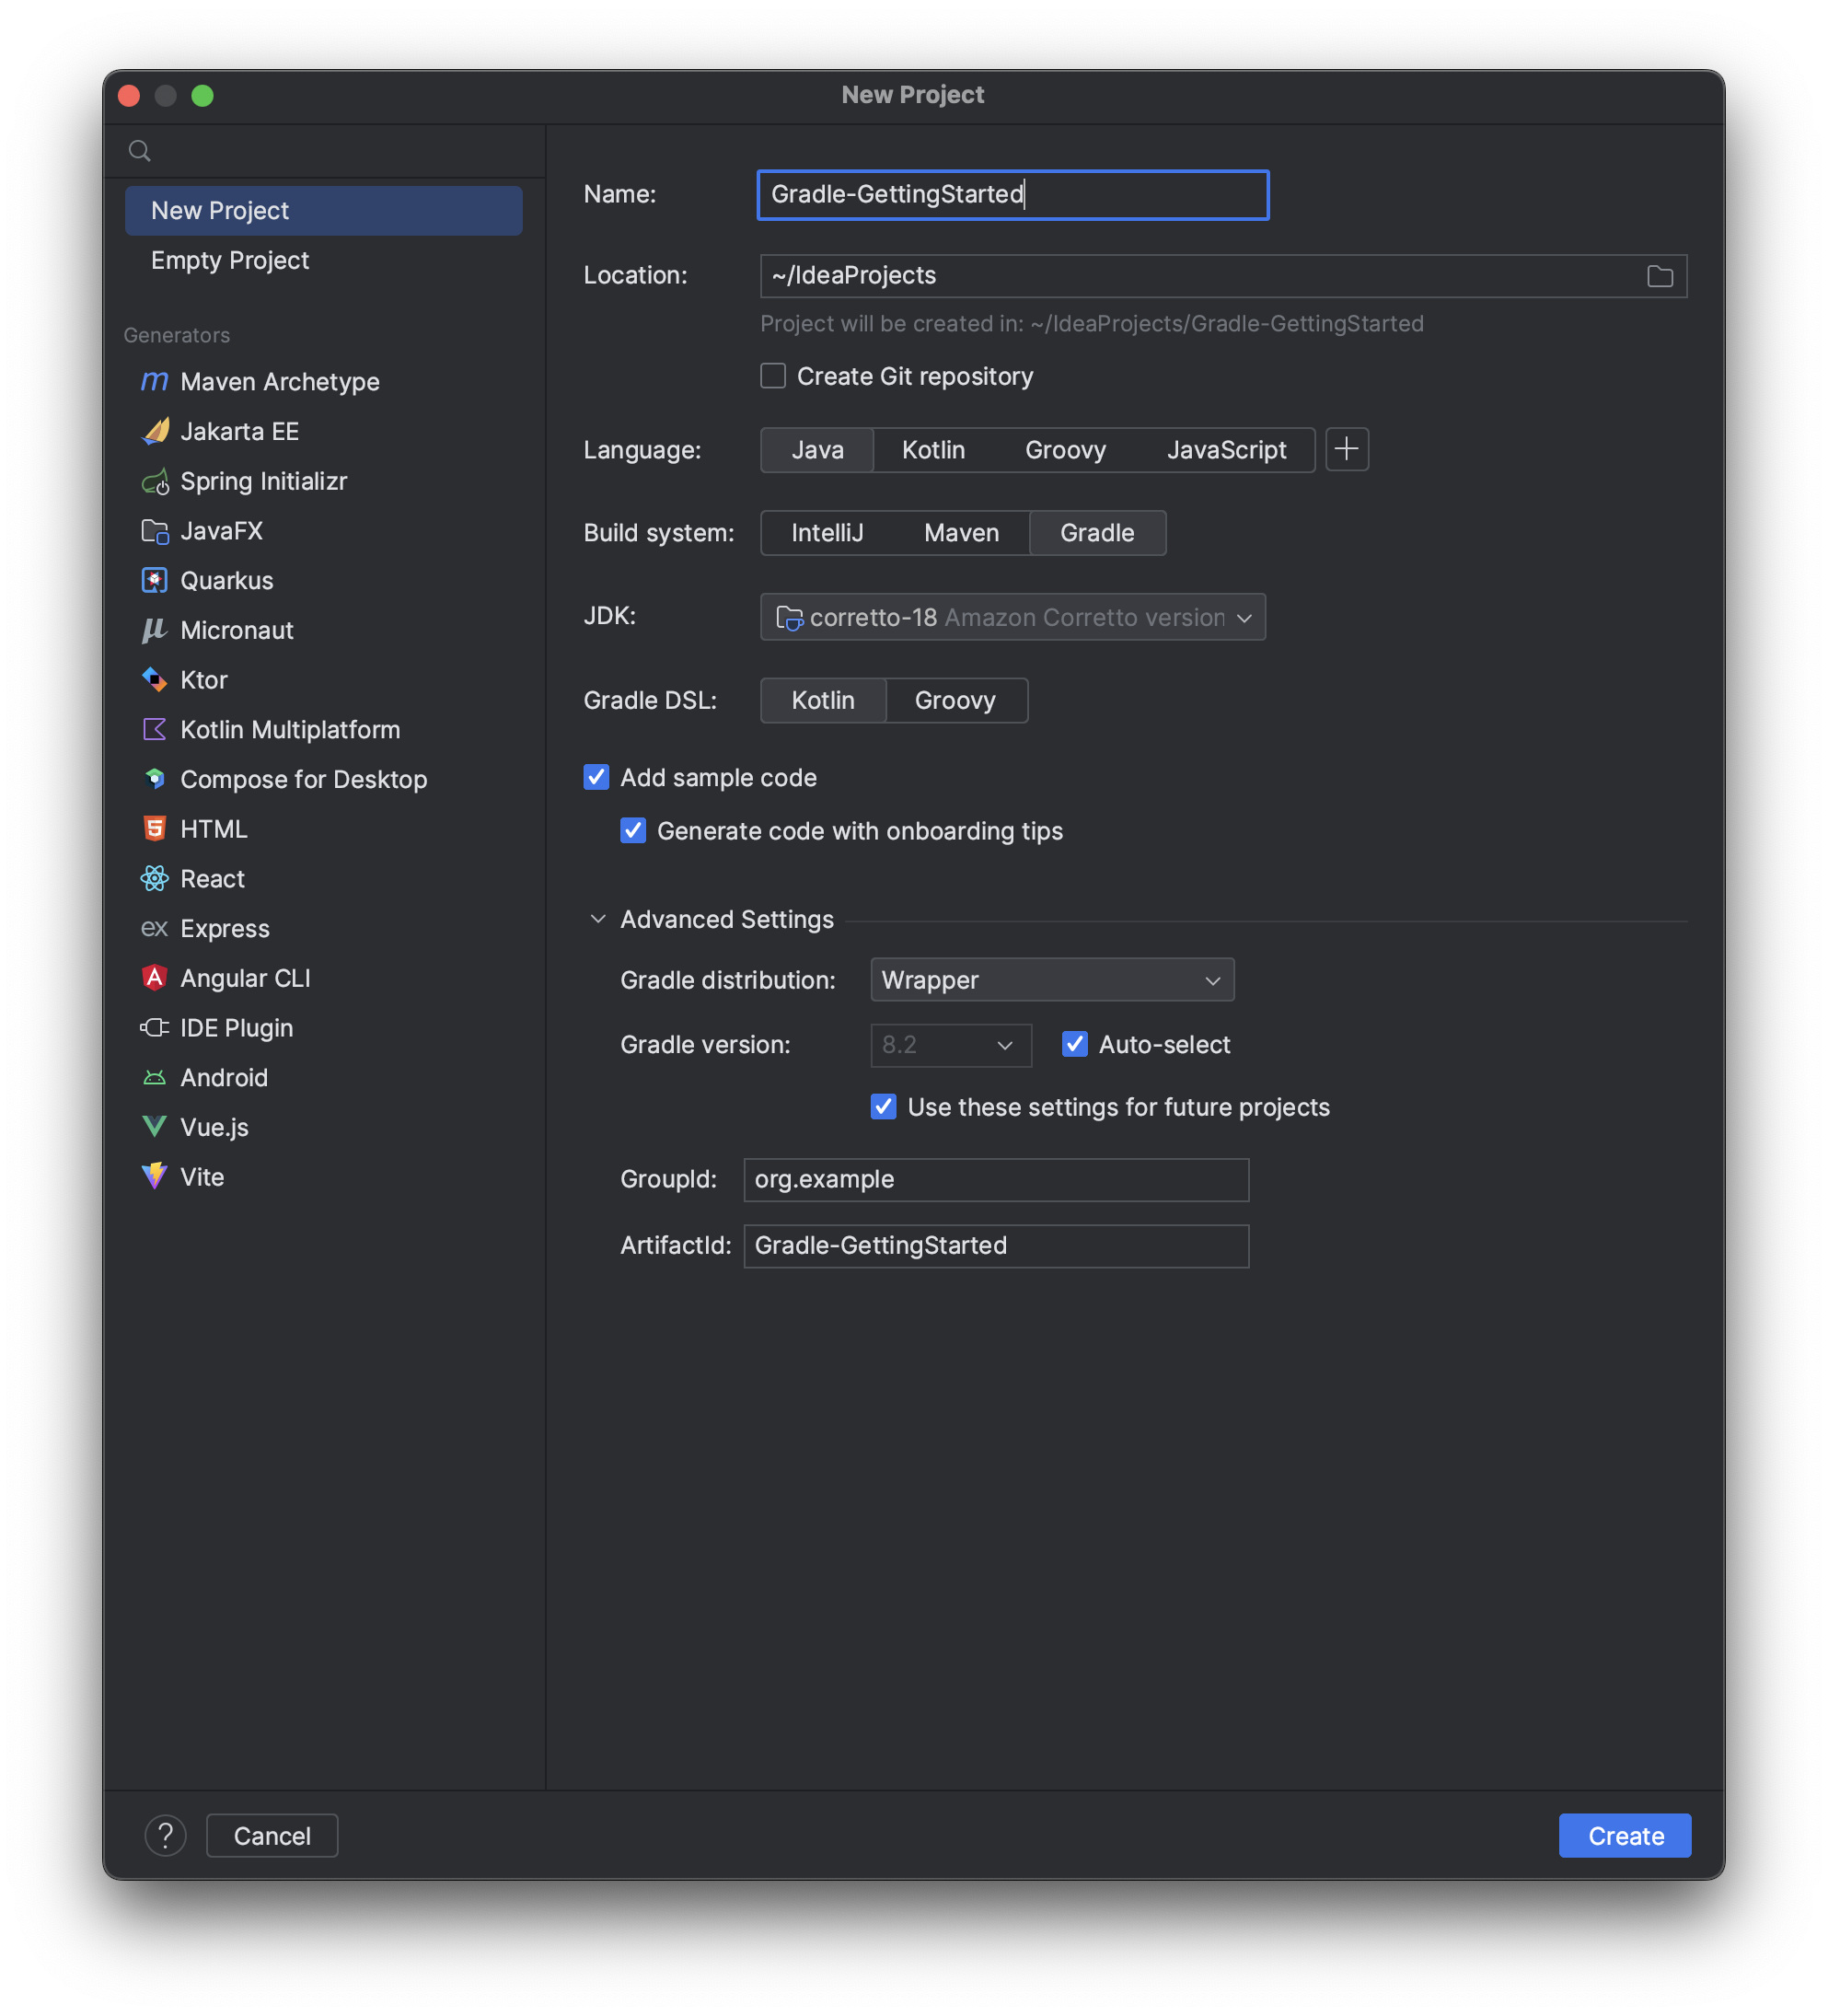This screenshot has height=2016, width=1828.
Task: Select Kotlin Multiplatform generator icon
Action: tap(155, 730)
